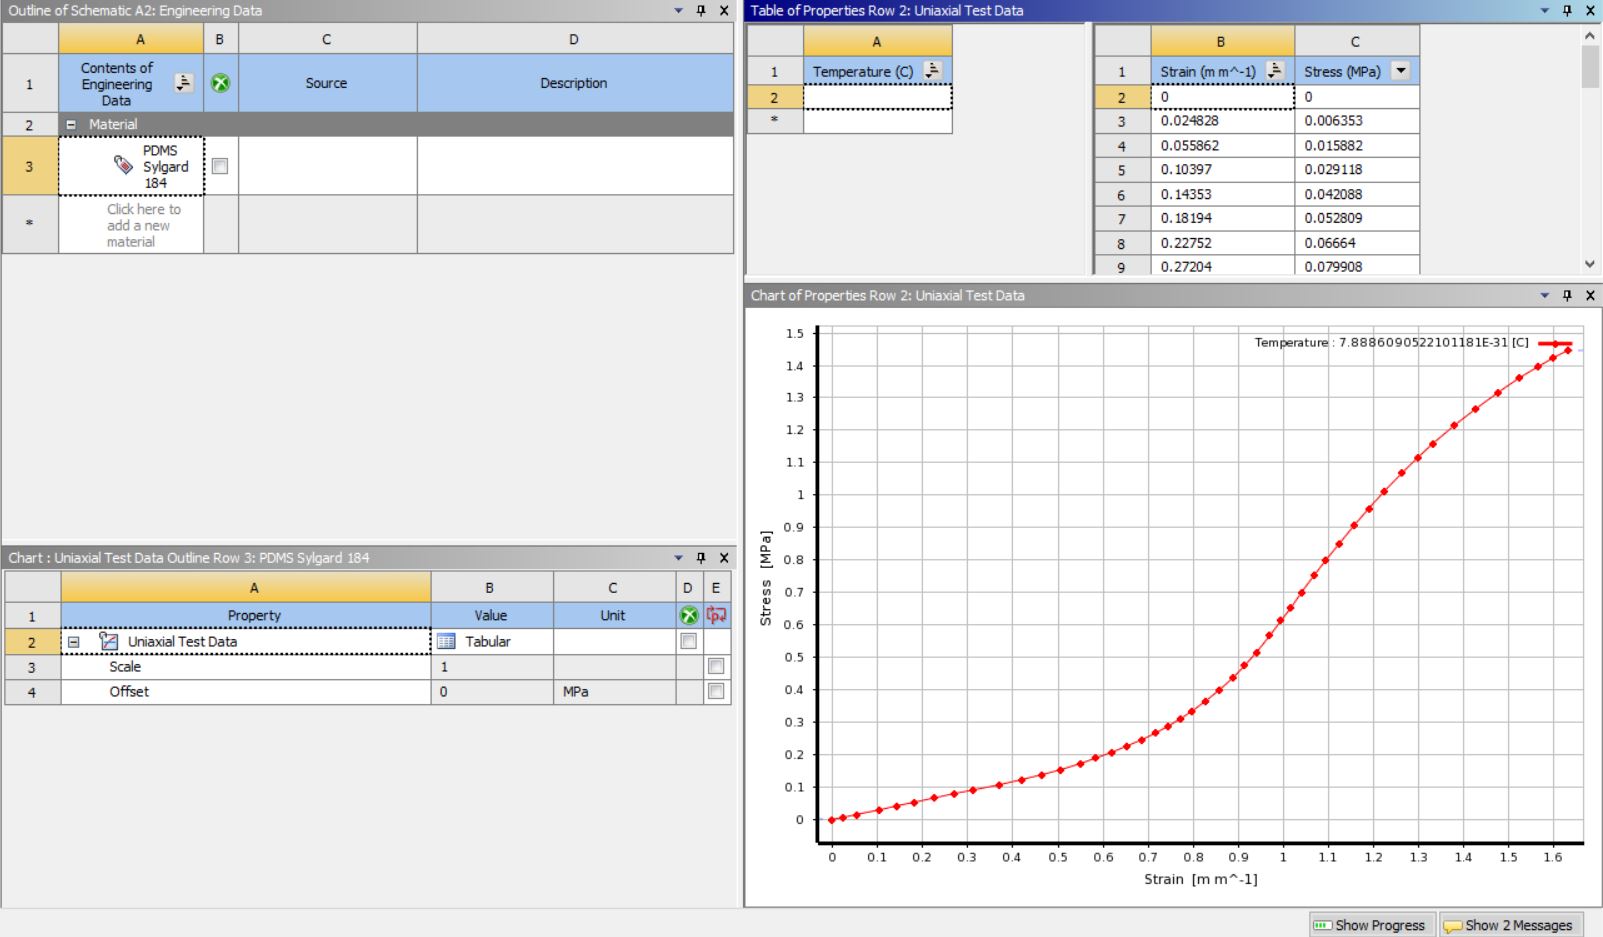Image resolution: width=1603 pixels, height=937 pixels.
Task: Click the Description column header in Outline
Action: pos(574,83)
